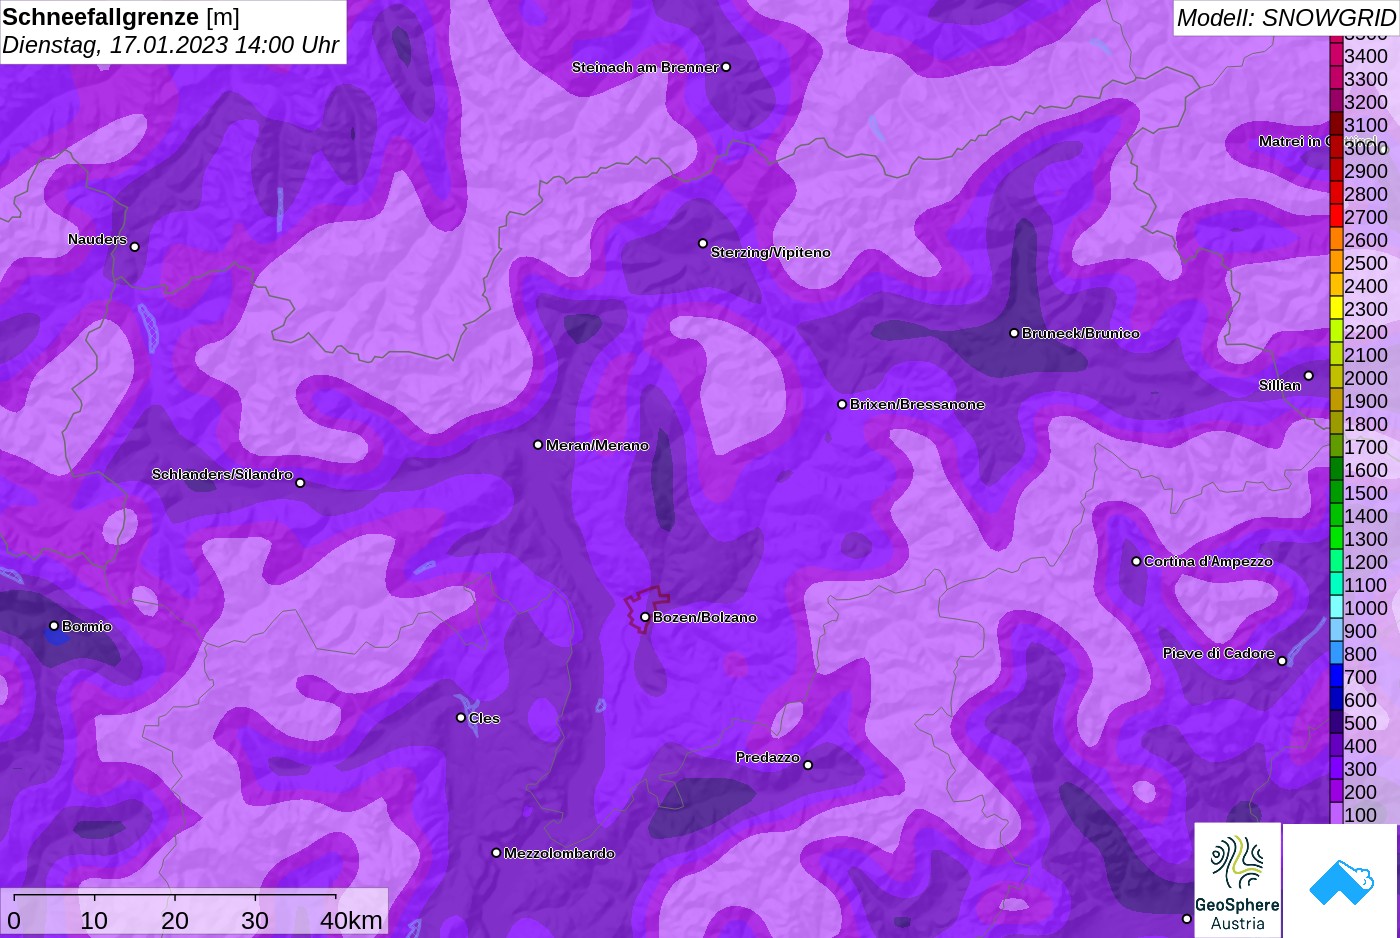Click the Predazzo marker dot
The image size is (1400, 938).
coord(808,765)
